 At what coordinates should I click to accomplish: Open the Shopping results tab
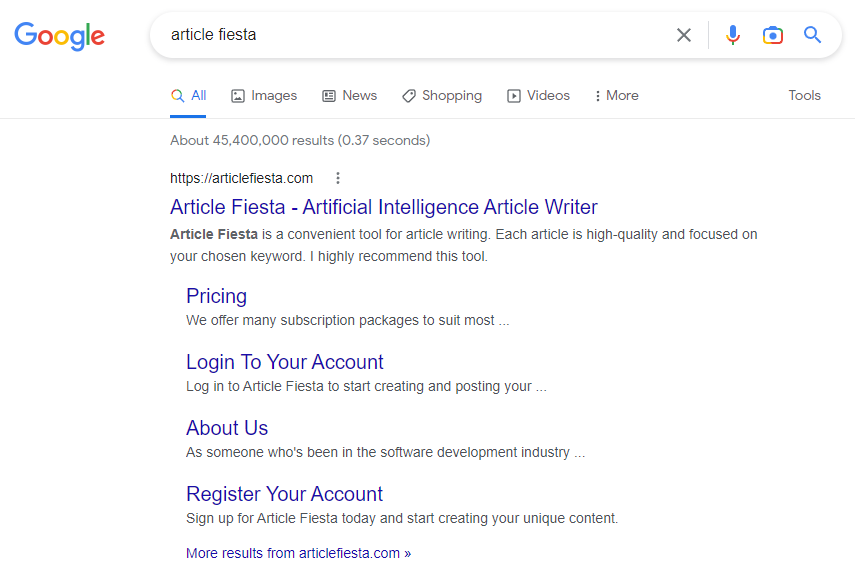(x=441, y=96)
